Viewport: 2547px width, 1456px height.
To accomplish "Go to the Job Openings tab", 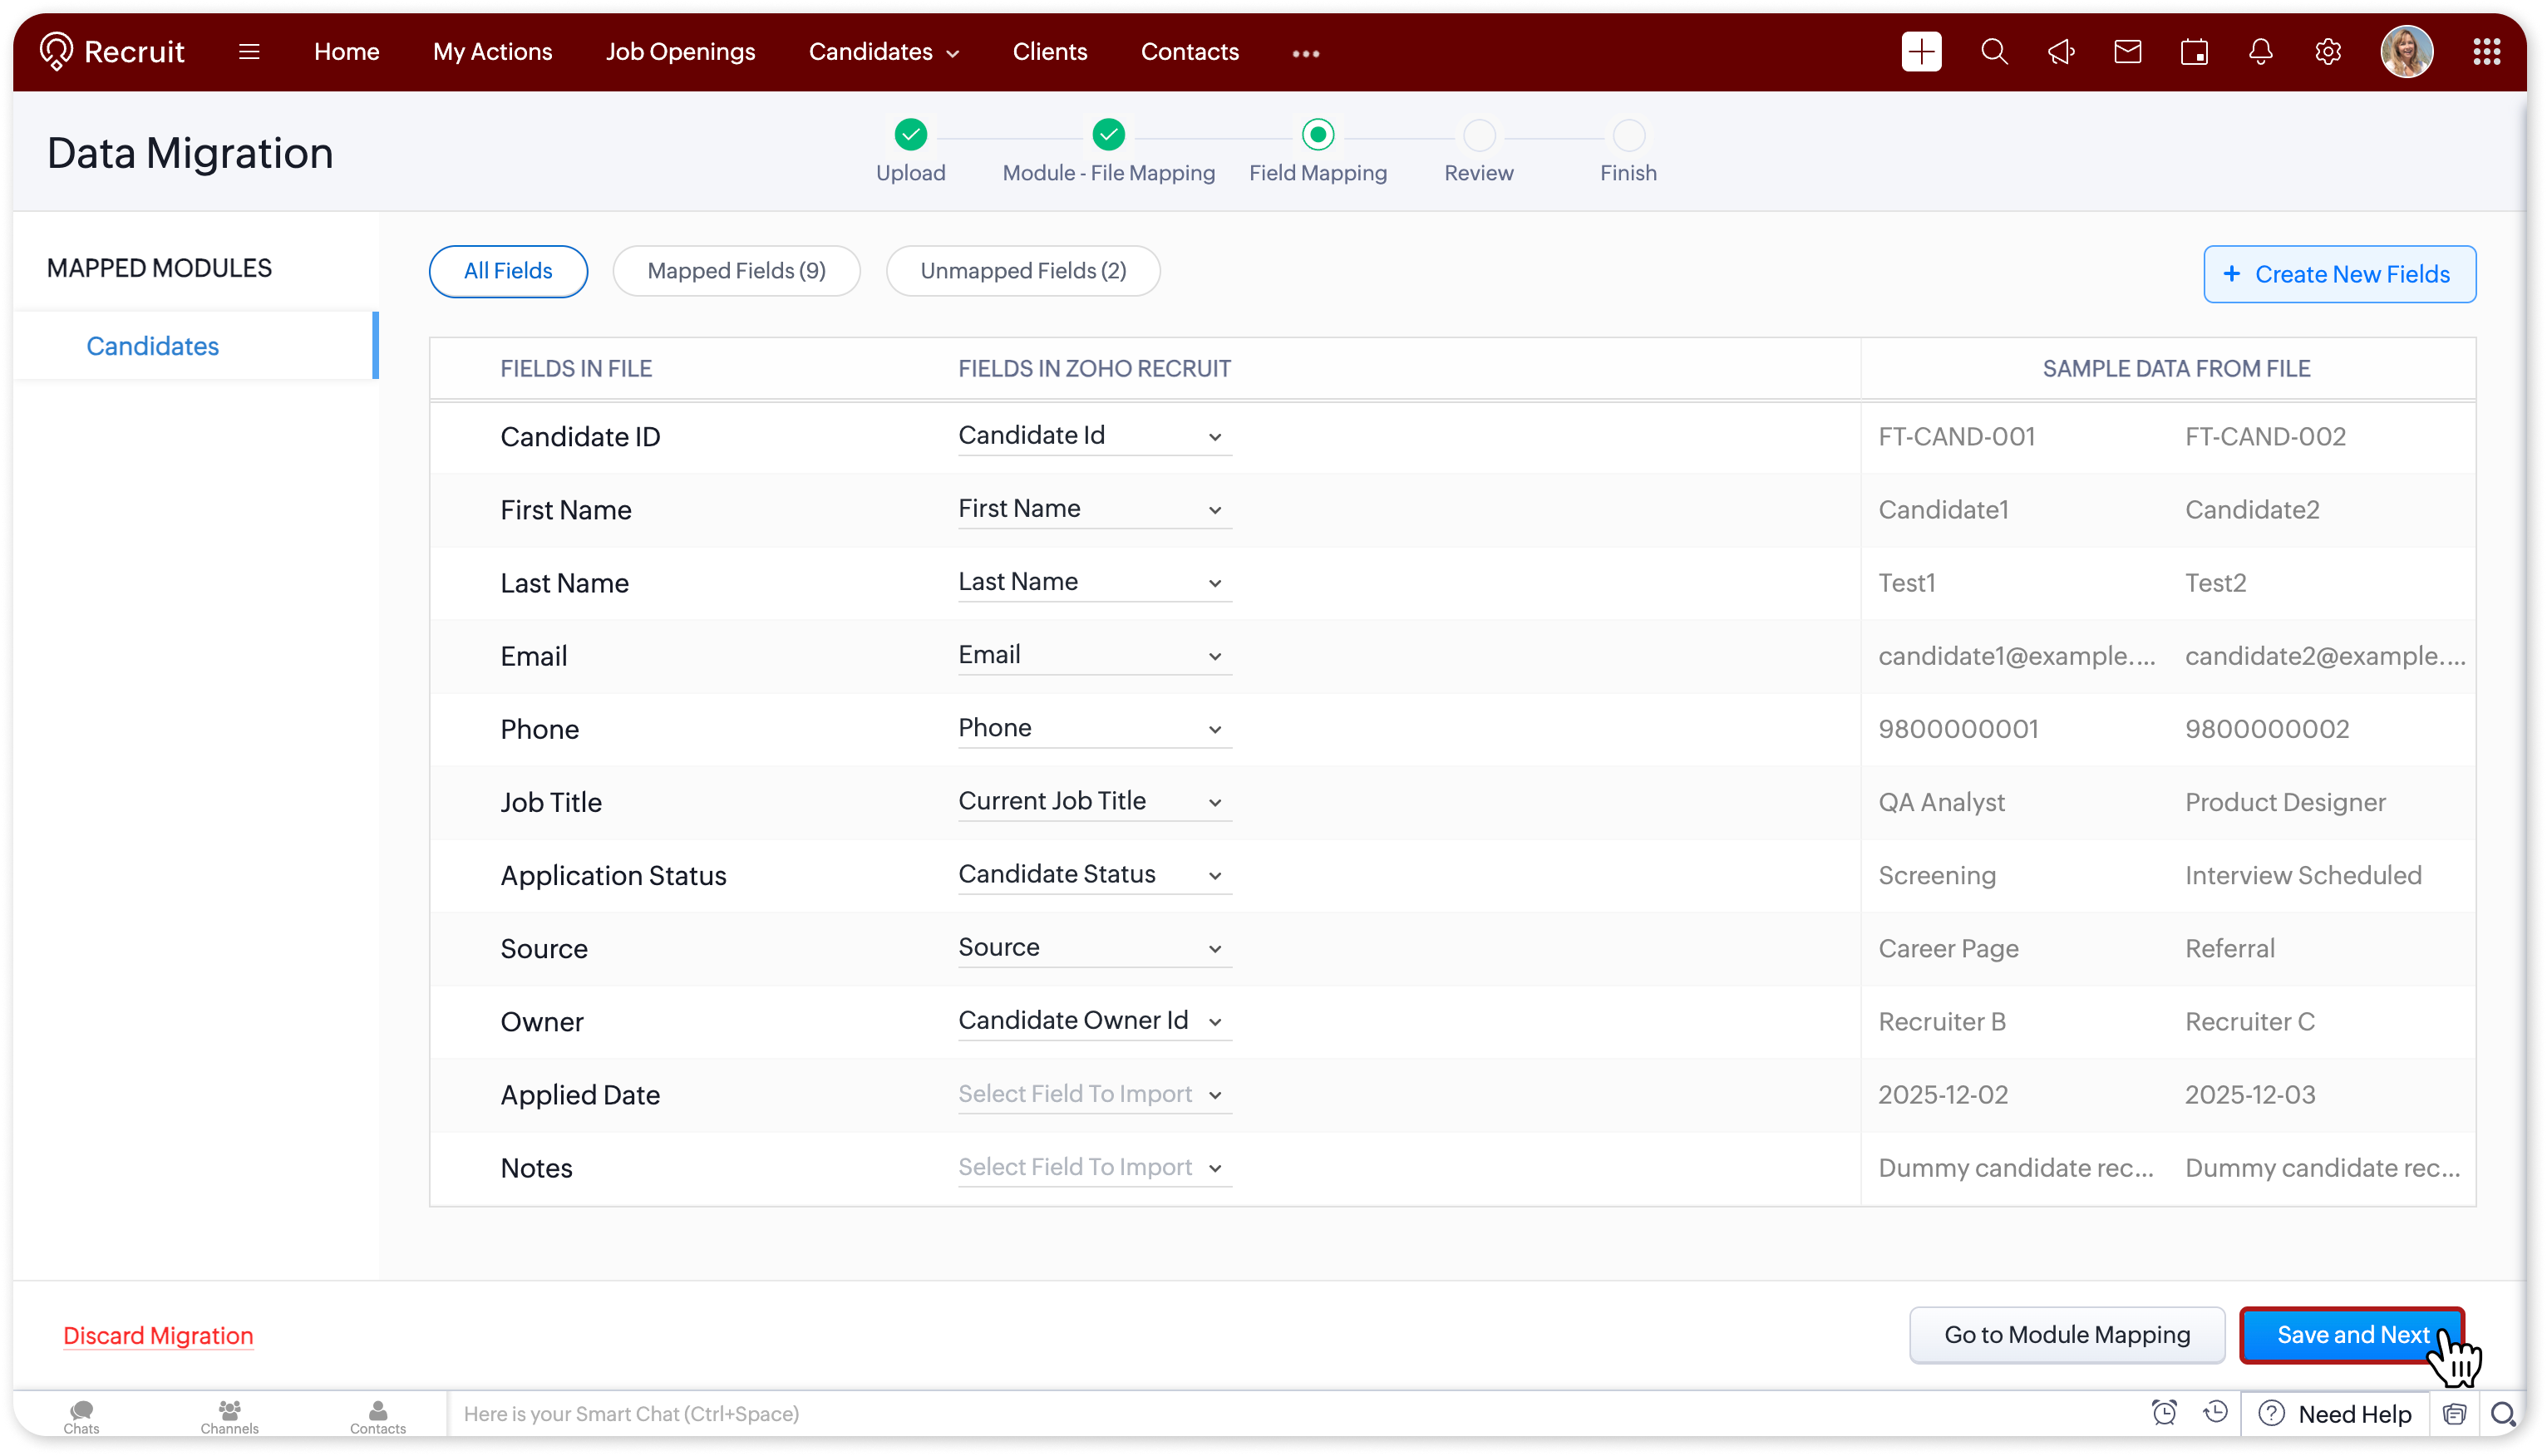I will click(x=680, y=52).
